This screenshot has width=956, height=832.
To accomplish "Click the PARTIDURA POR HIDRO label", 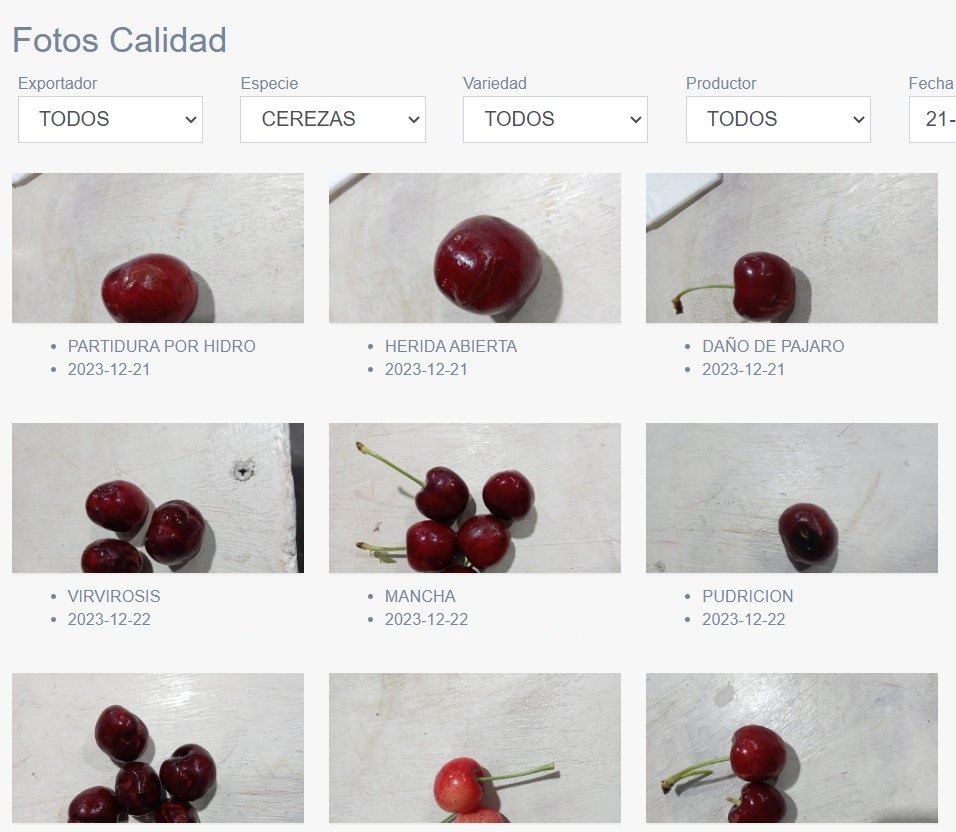I will point(162,346).
